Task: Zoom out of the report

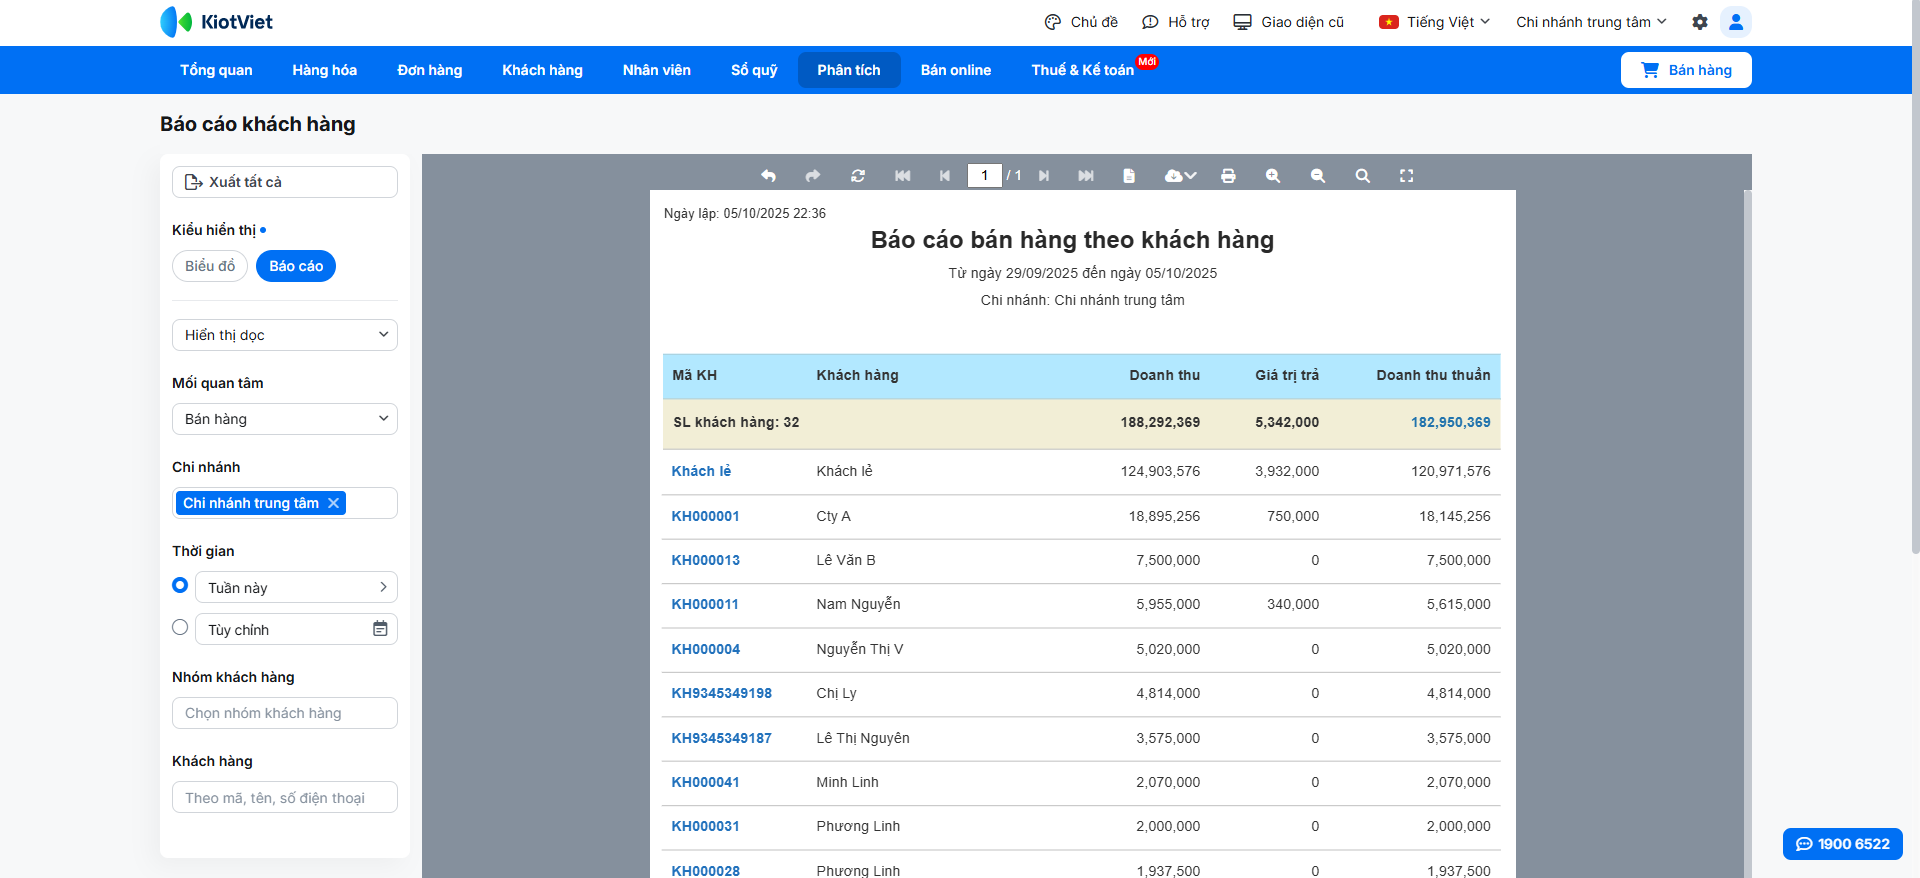Action: [1317, 176]
